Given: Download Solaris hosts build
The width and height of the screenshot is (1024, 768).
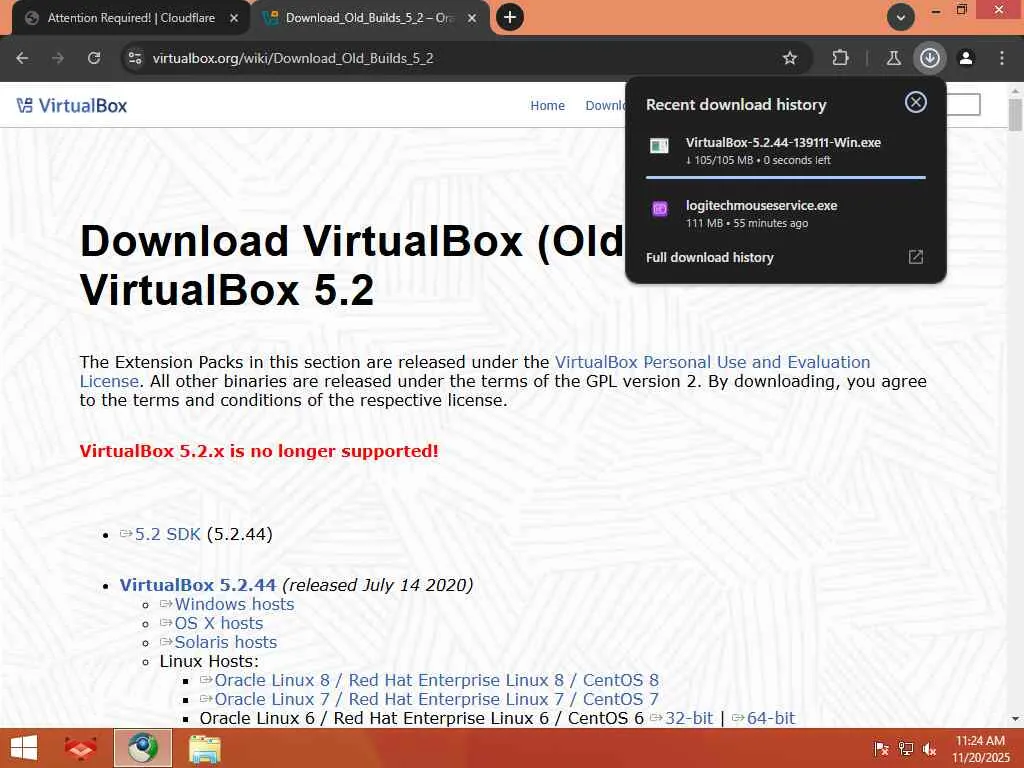Looking at the screenshot, I should coord(225,642).
